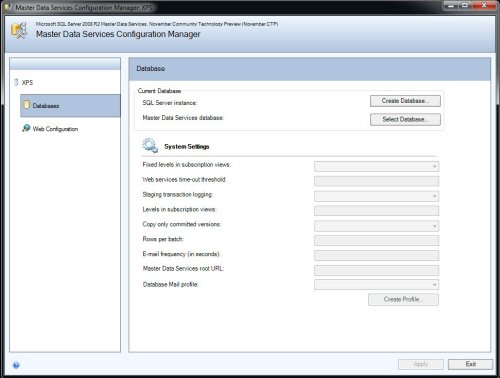Open help via blue question mark icon

point(16,365)
